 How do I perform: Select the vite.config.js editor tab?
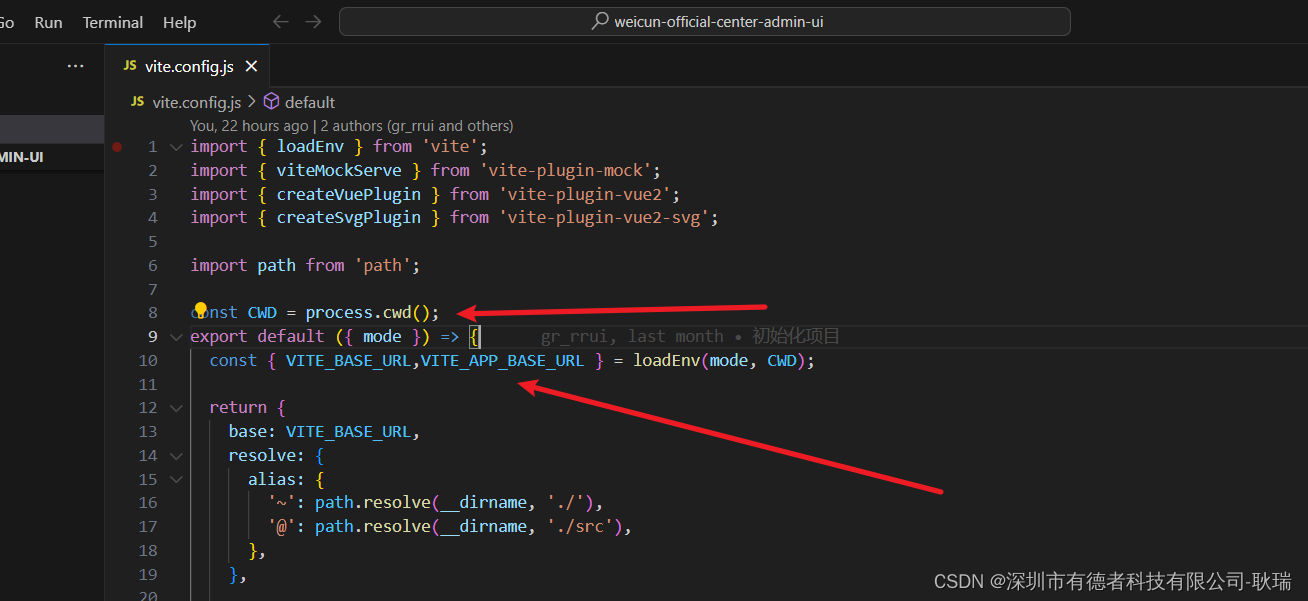(x=188, y=66)
